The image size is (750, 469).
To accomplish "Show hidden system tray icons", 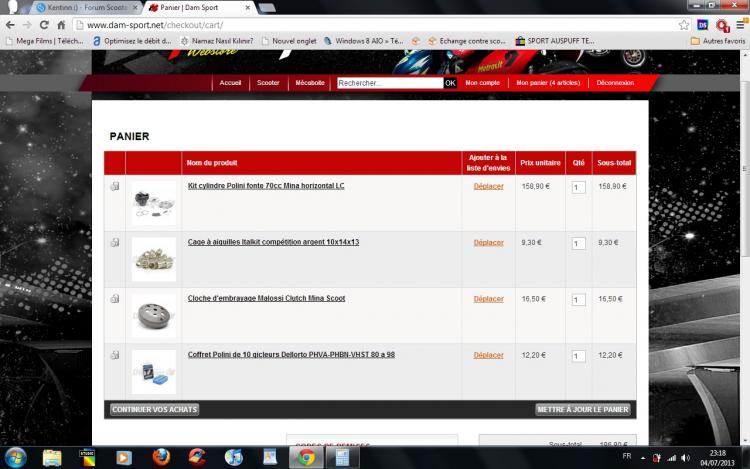I will [643, 458].
